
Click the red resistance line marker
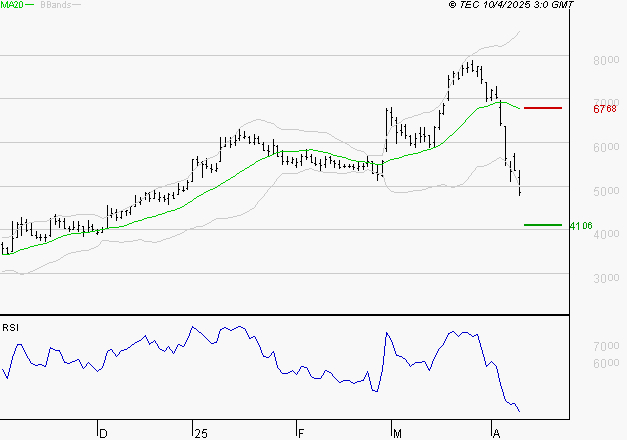[543, 108]
